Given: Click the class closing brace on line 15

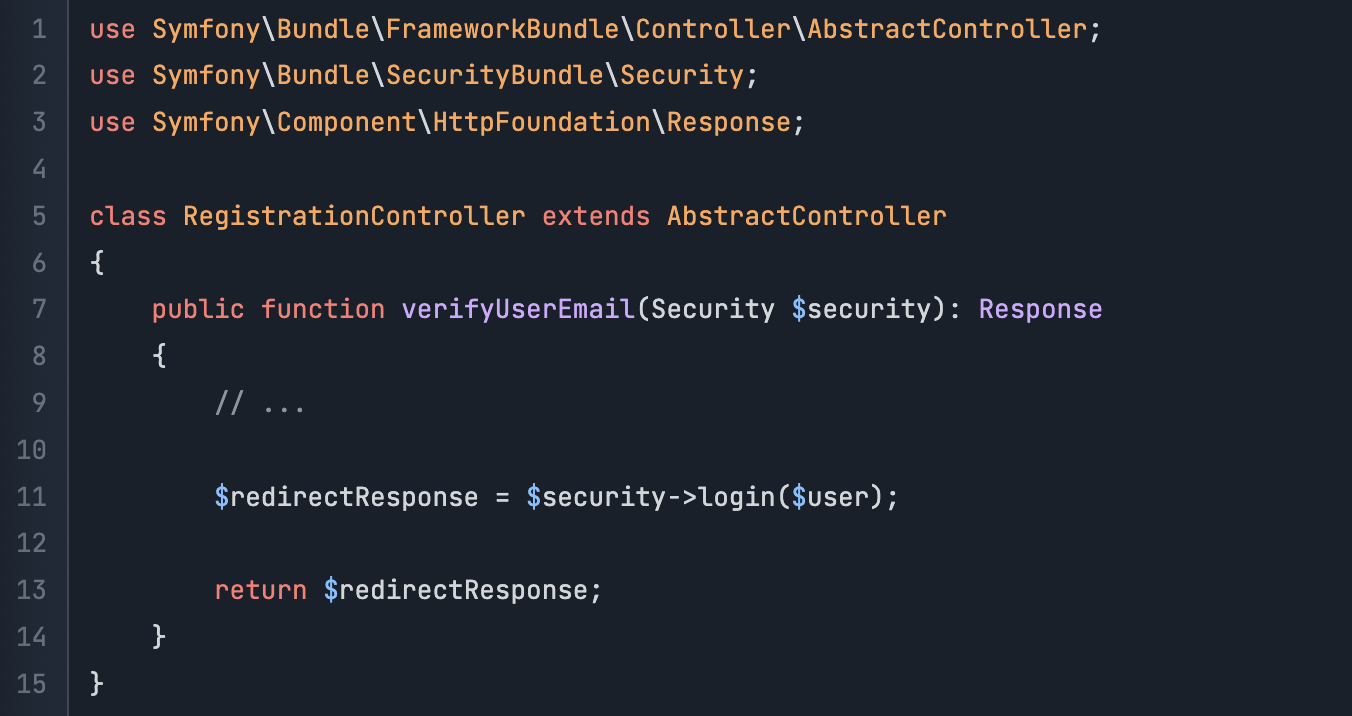Looking at the screenshot, I should [x=97, y=683].
